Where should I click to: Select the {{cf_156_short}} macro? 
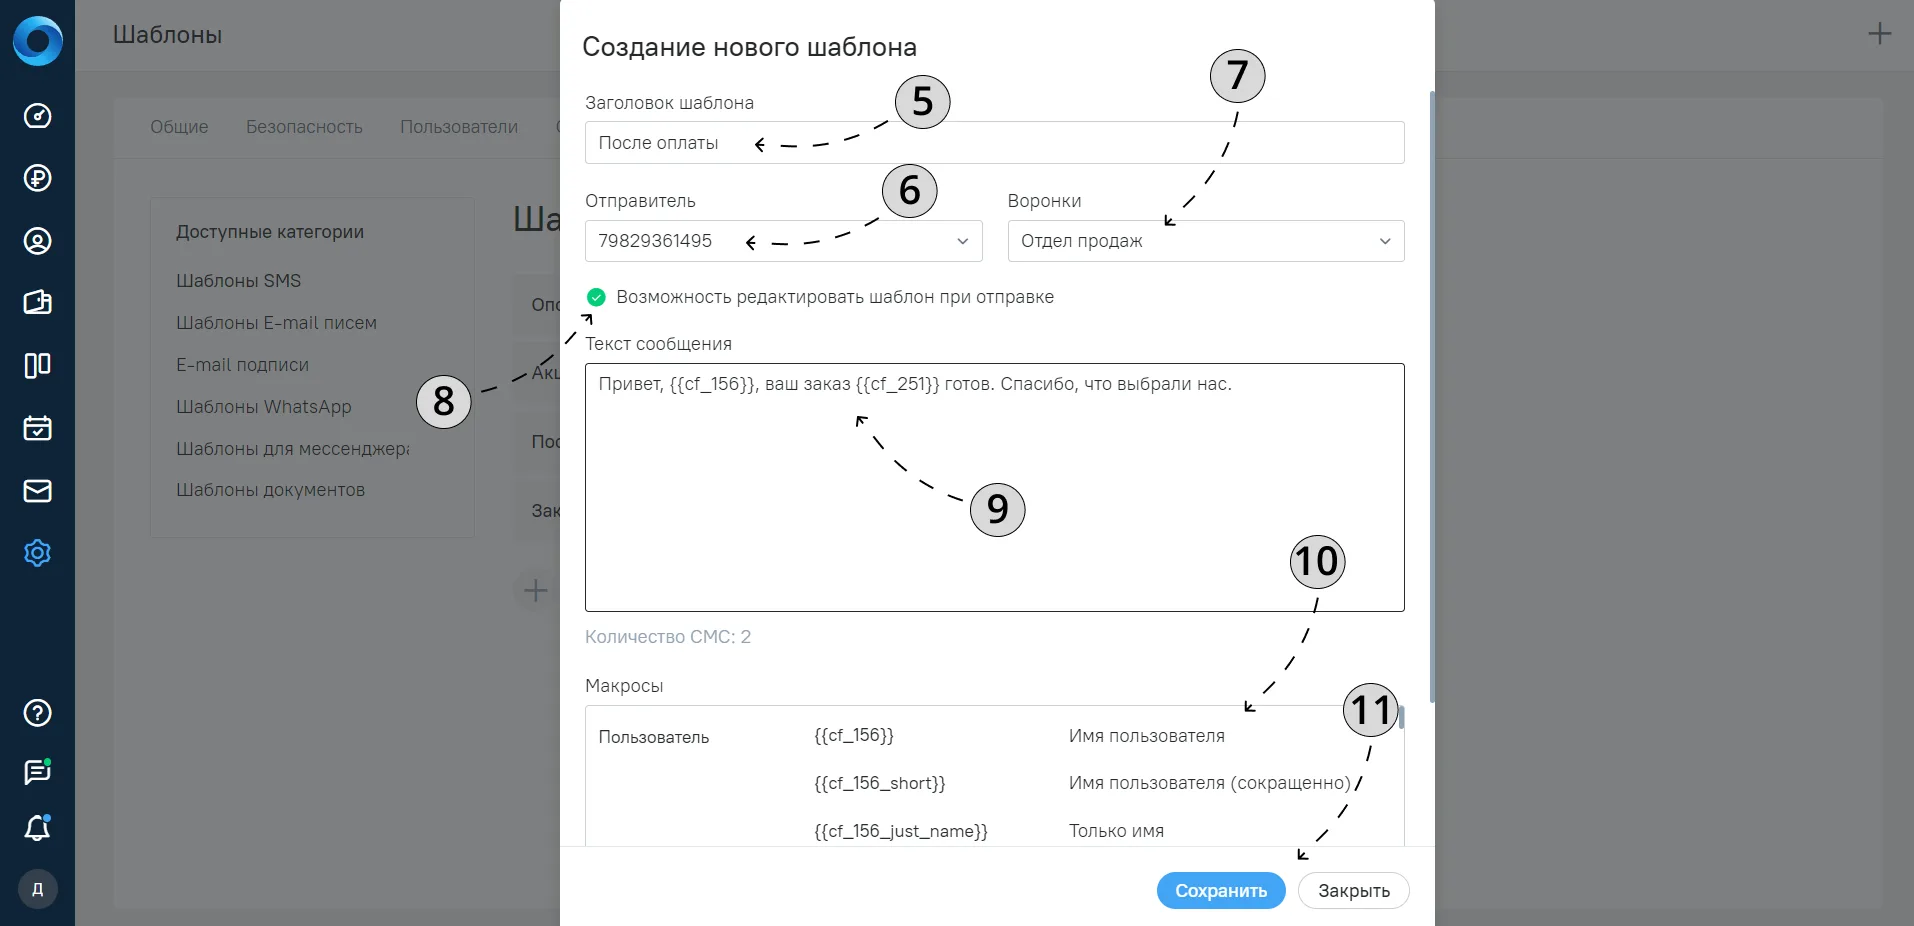point(880,783)
